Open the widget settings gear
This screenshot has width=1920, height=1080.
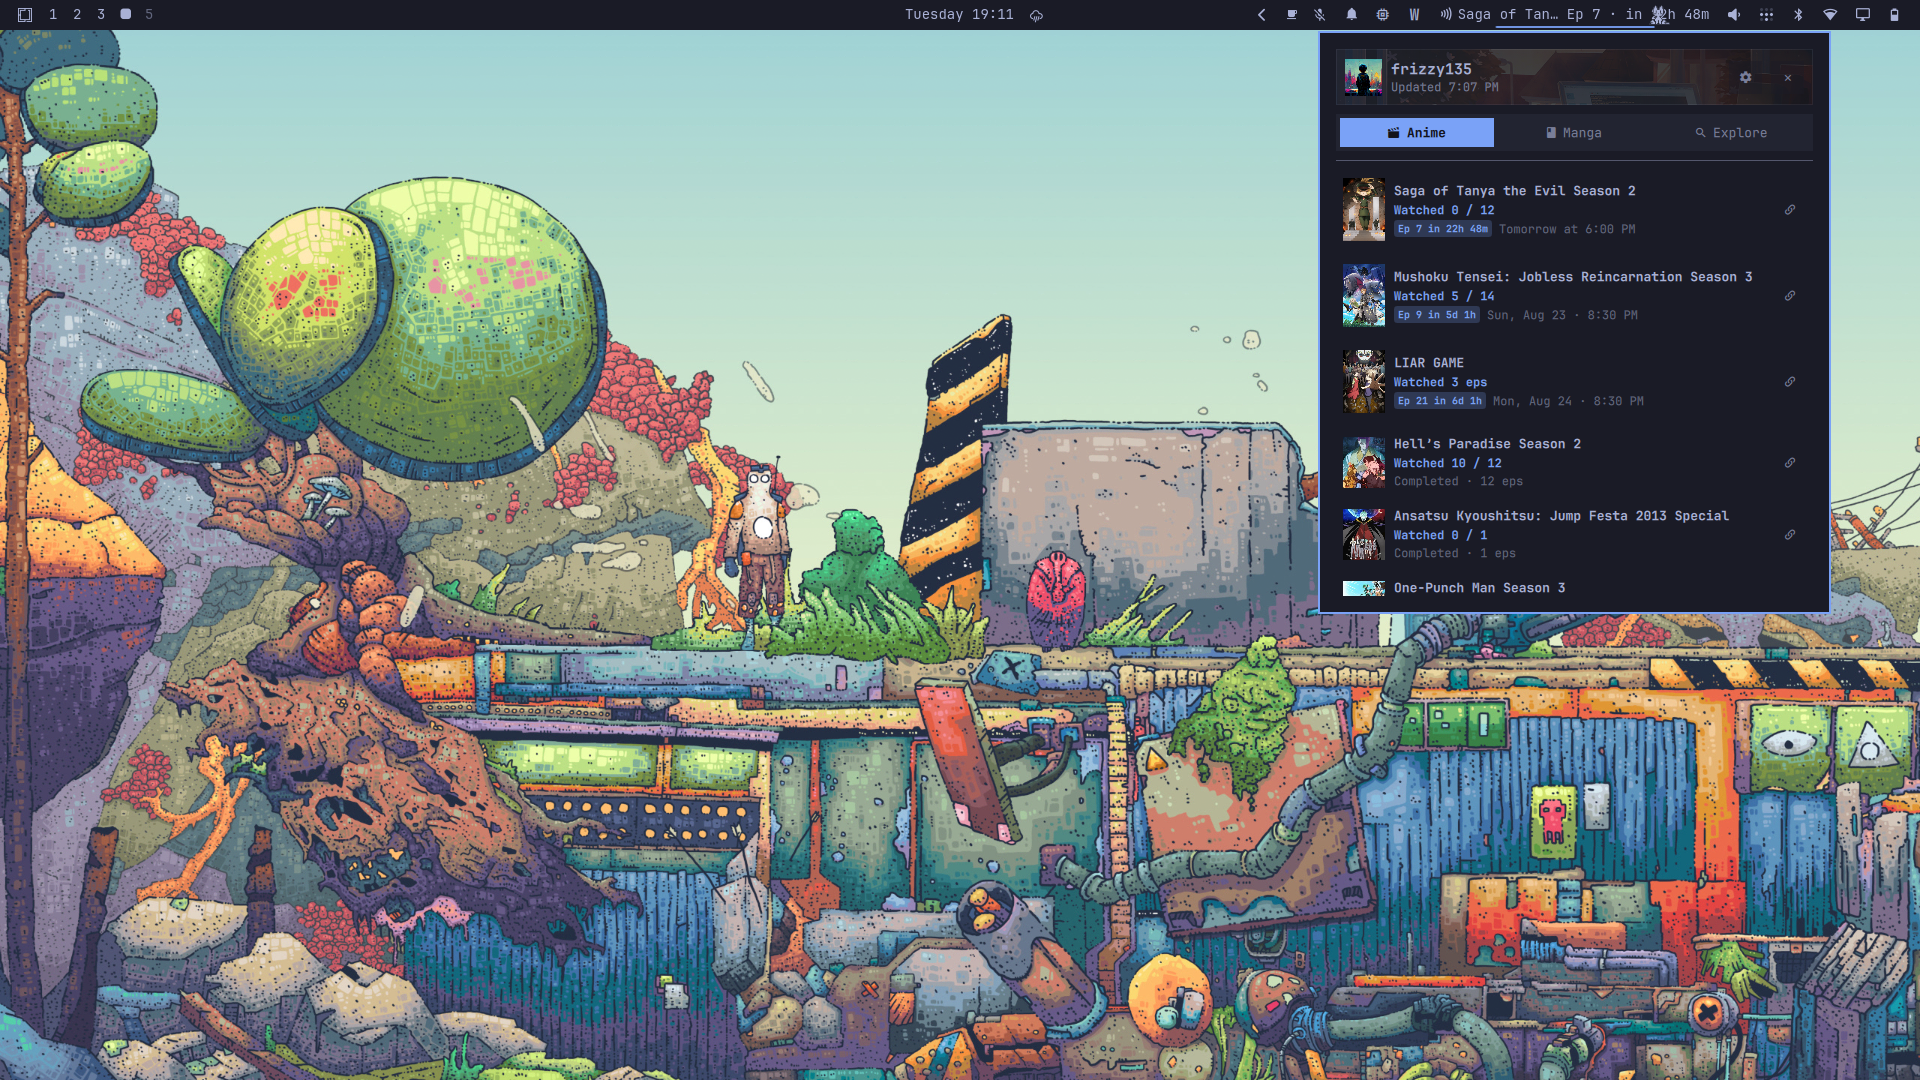tap(1745, 77)
